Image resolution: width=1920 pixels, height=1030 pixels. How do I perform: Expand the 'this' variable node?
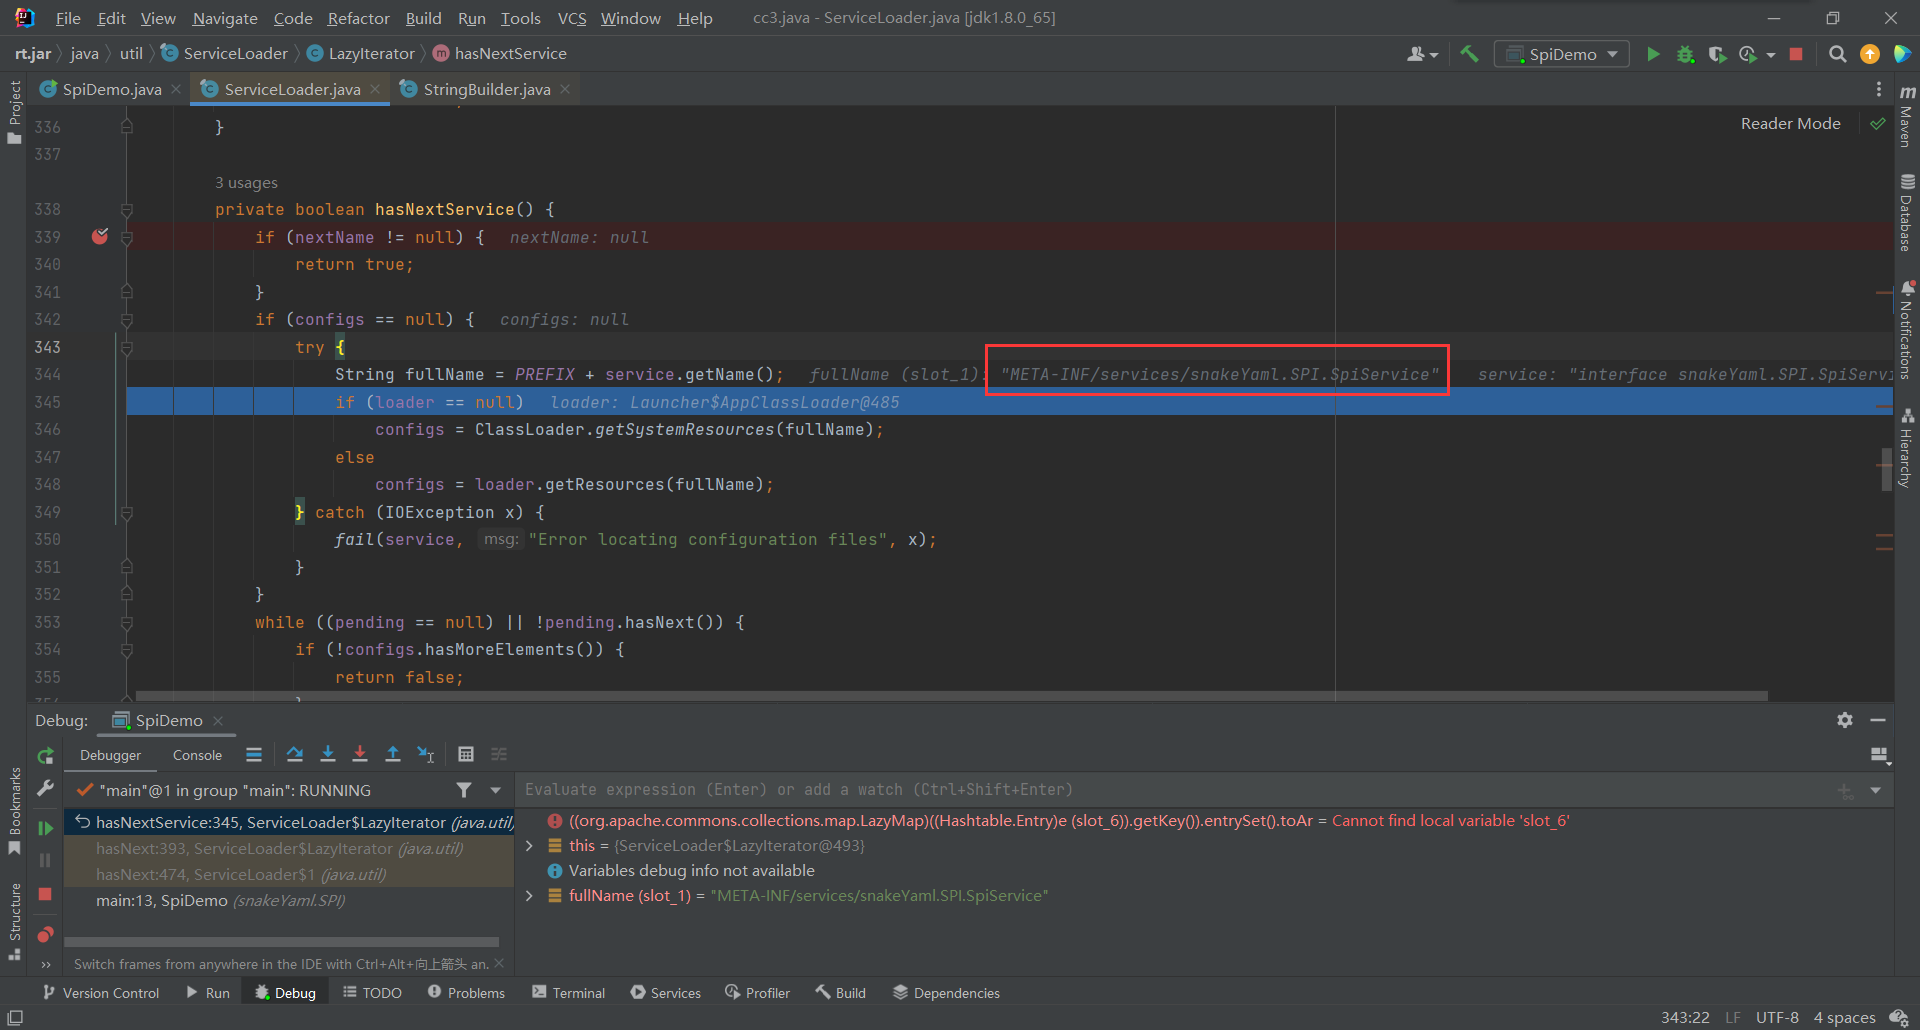[529, 845]
